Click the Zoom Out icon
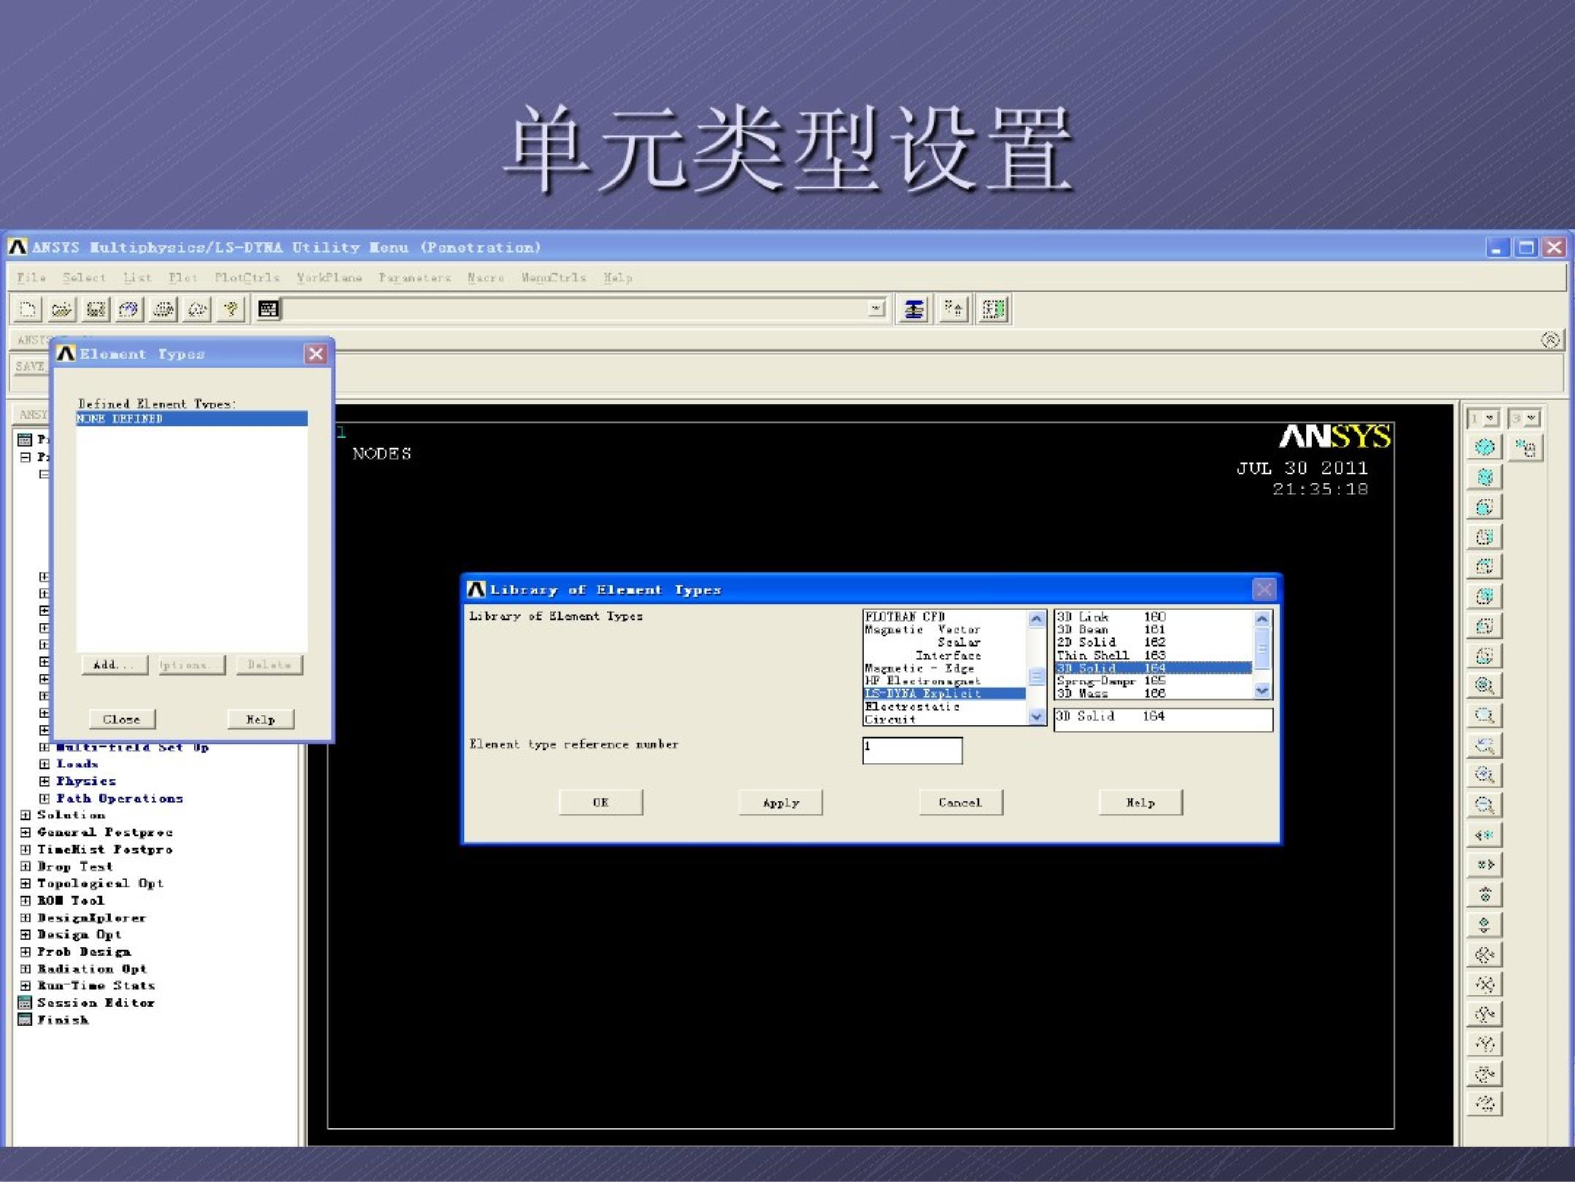Screen dimensions: 1575x1182 point(1485,804)
